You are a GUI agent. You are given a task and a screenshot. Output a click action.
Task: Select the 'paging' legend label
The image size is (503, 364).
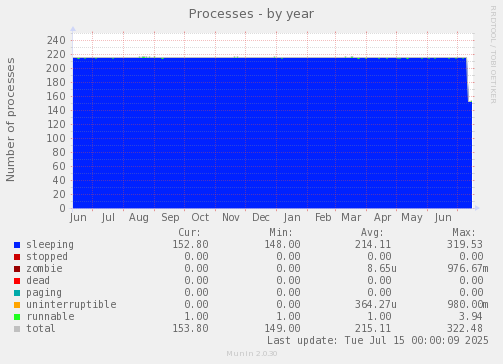[44, 293]
